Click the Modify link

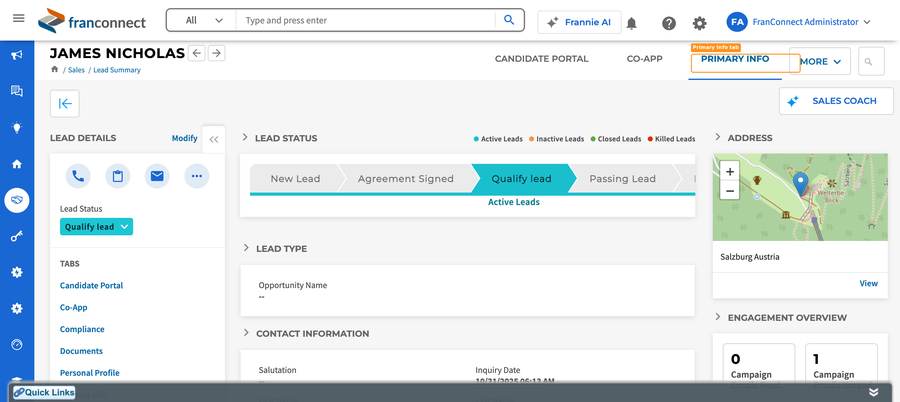(x=184, y=138)
